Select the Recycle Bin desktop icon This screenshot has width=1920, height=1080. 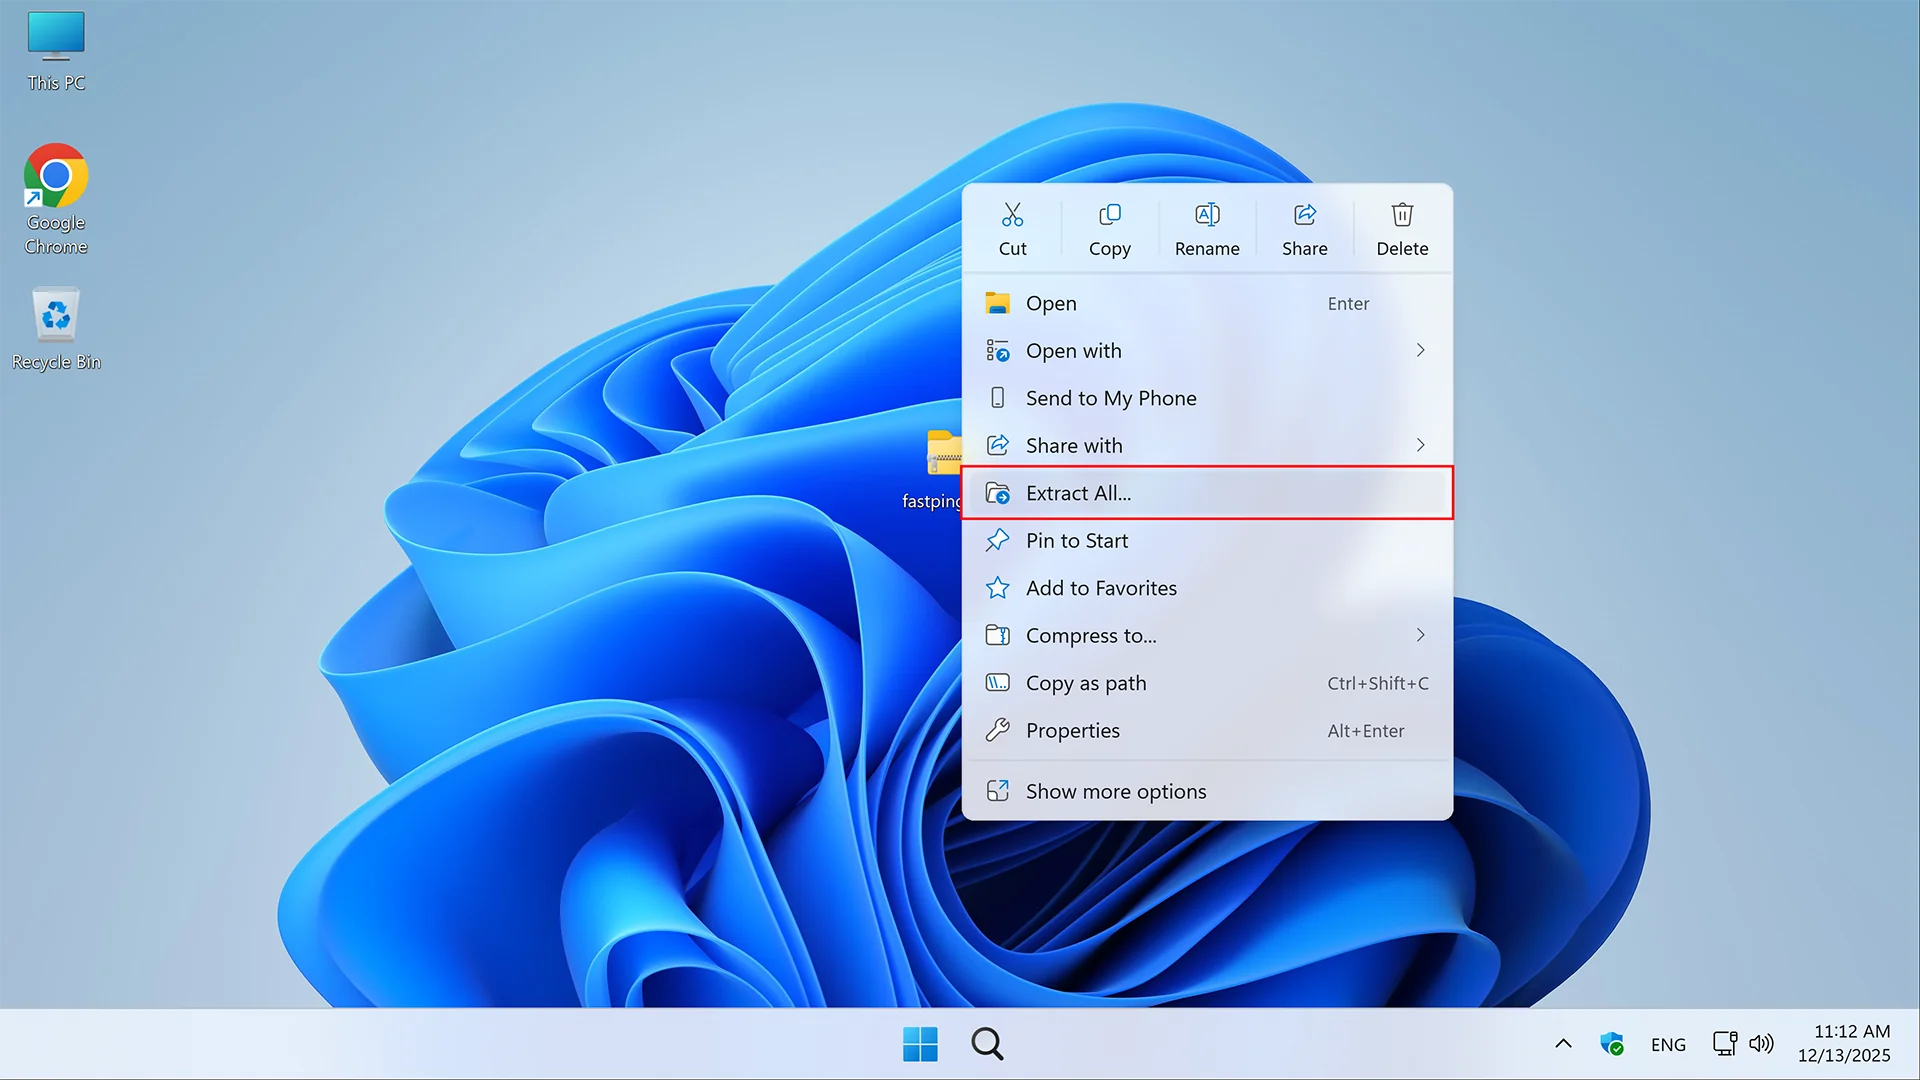(56, 318)
